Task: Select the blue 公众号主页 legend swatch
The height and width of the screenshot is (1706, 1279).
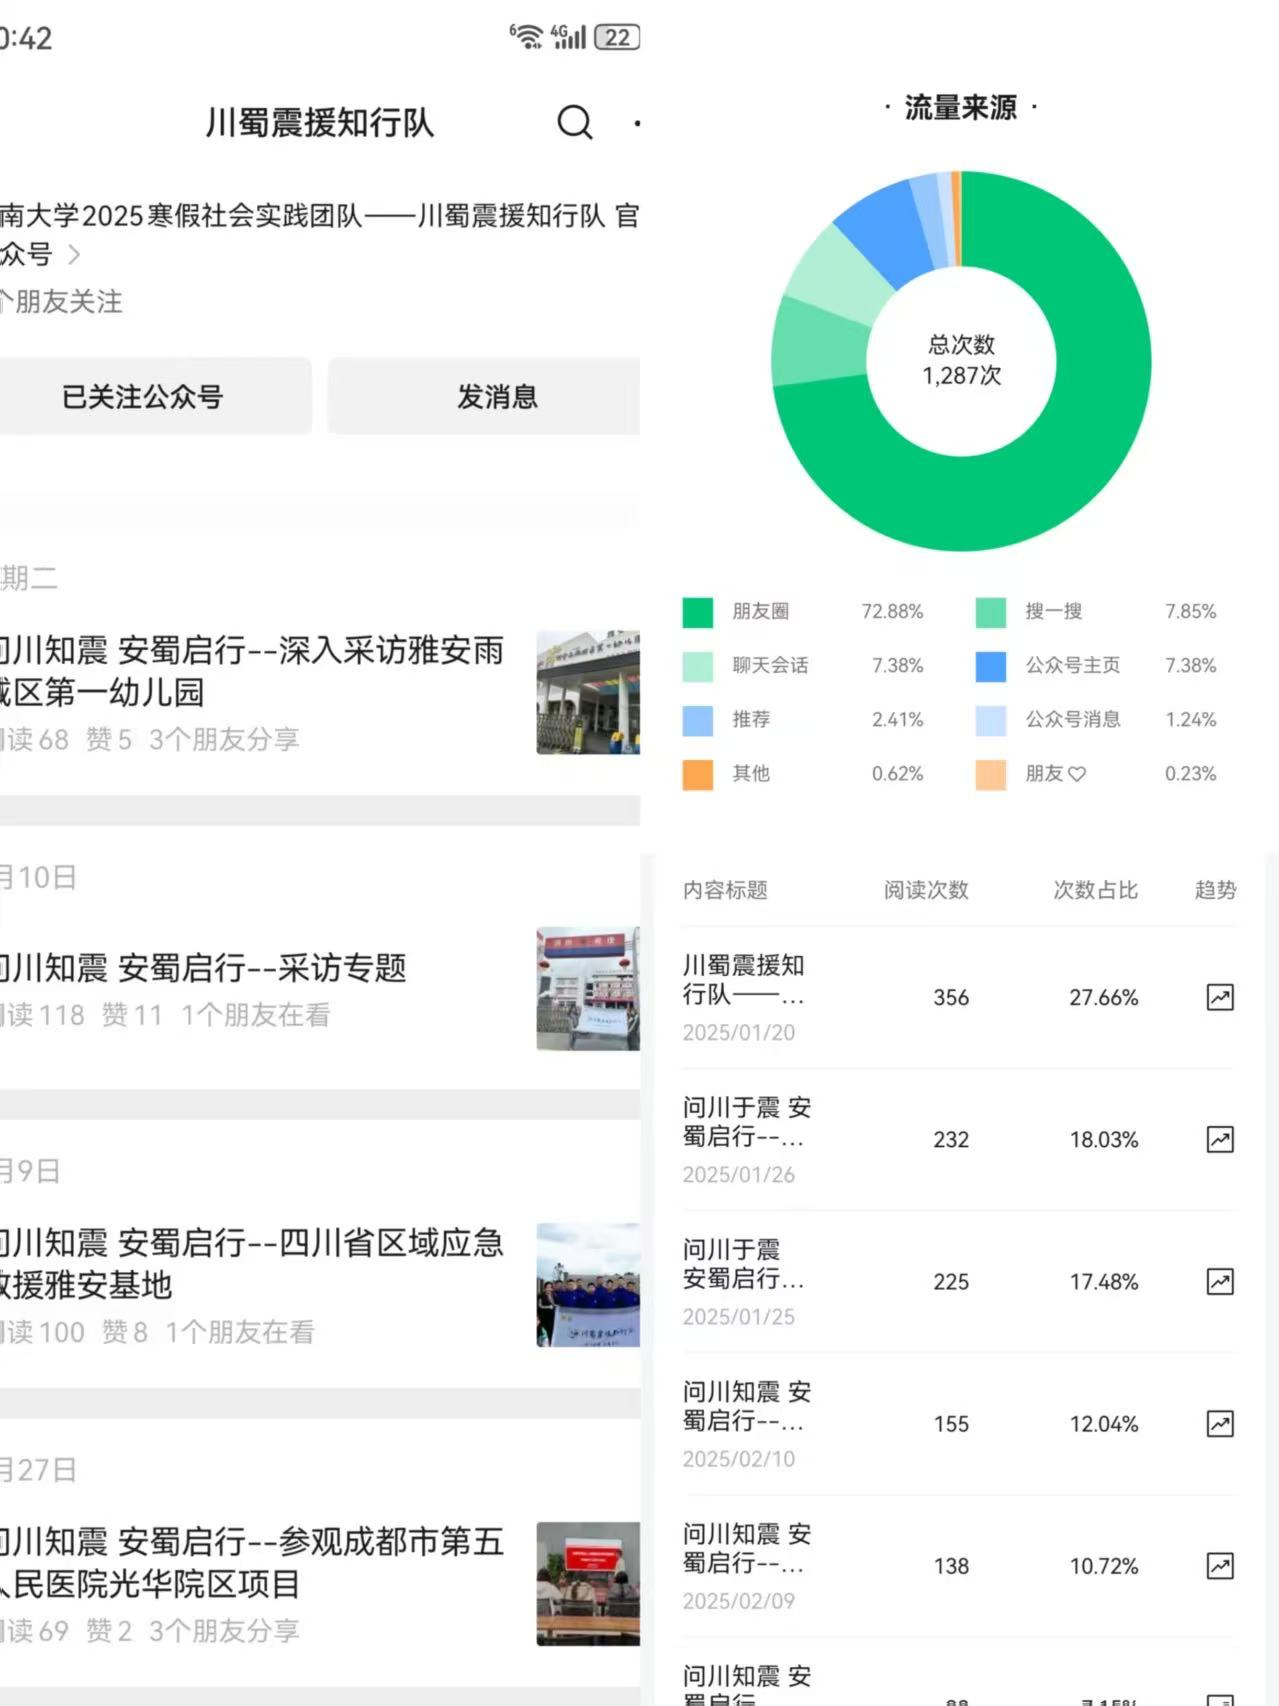Action: click(990, 666)
